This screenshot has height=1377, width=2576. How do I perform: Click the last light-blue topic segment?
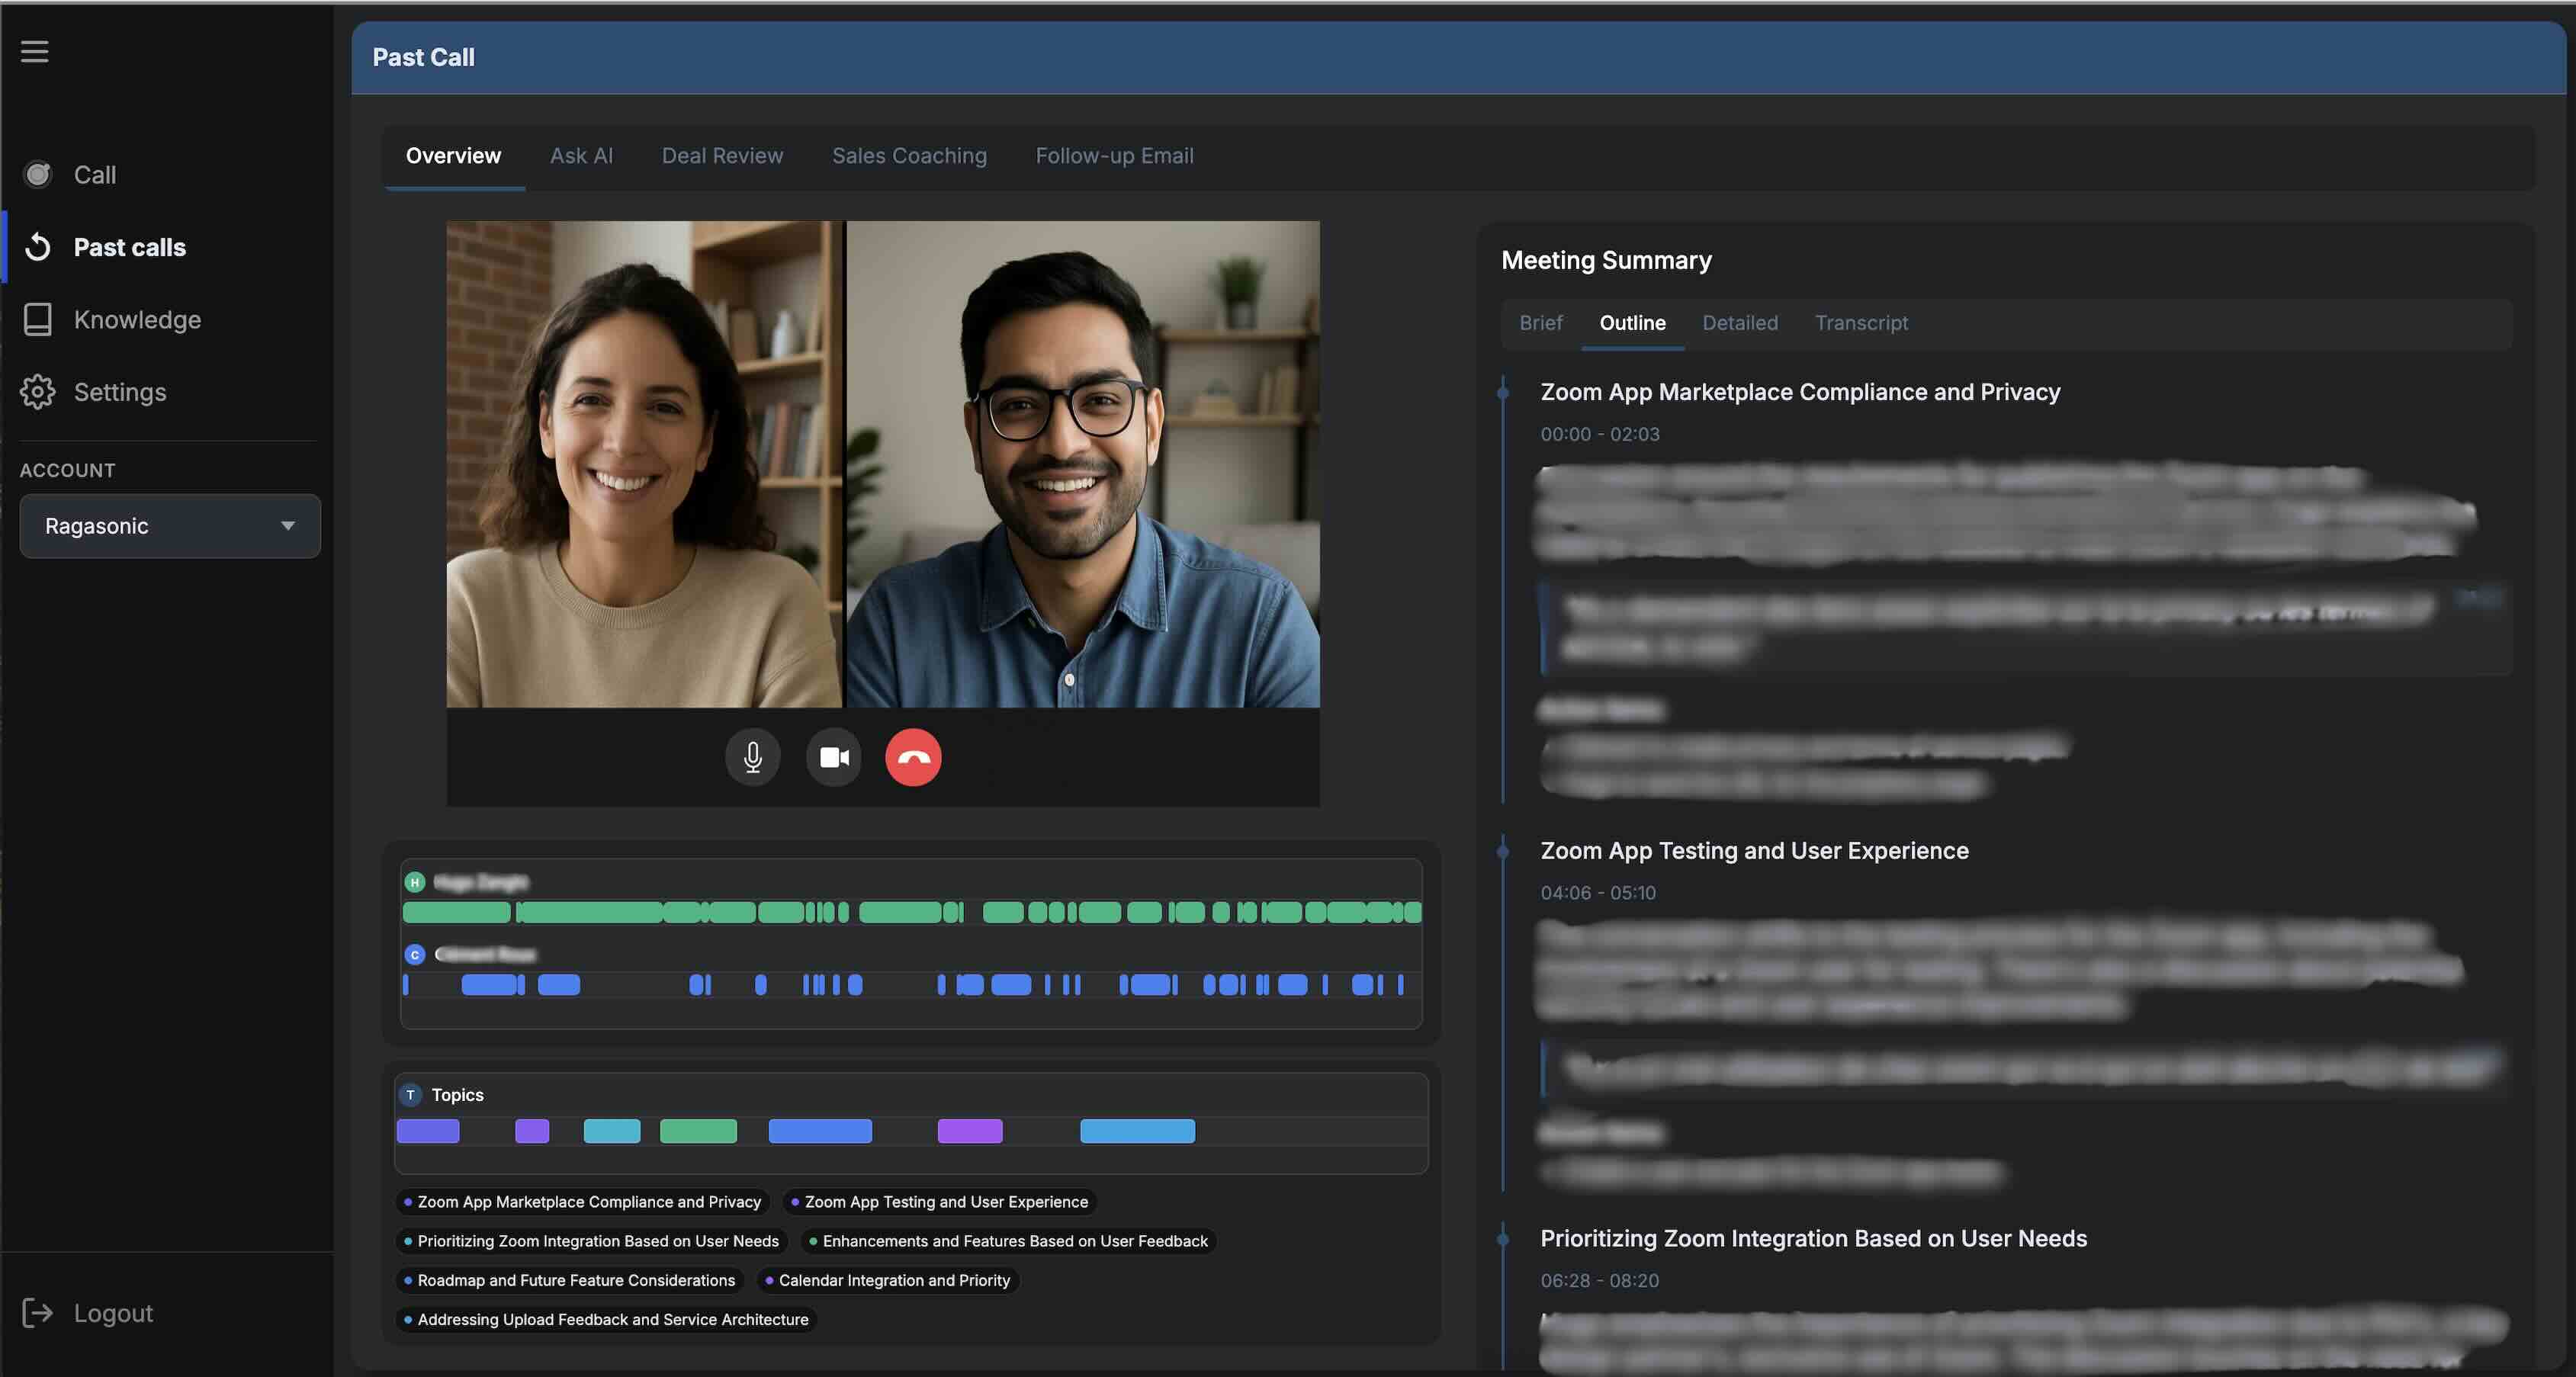click(1137, 1131)
